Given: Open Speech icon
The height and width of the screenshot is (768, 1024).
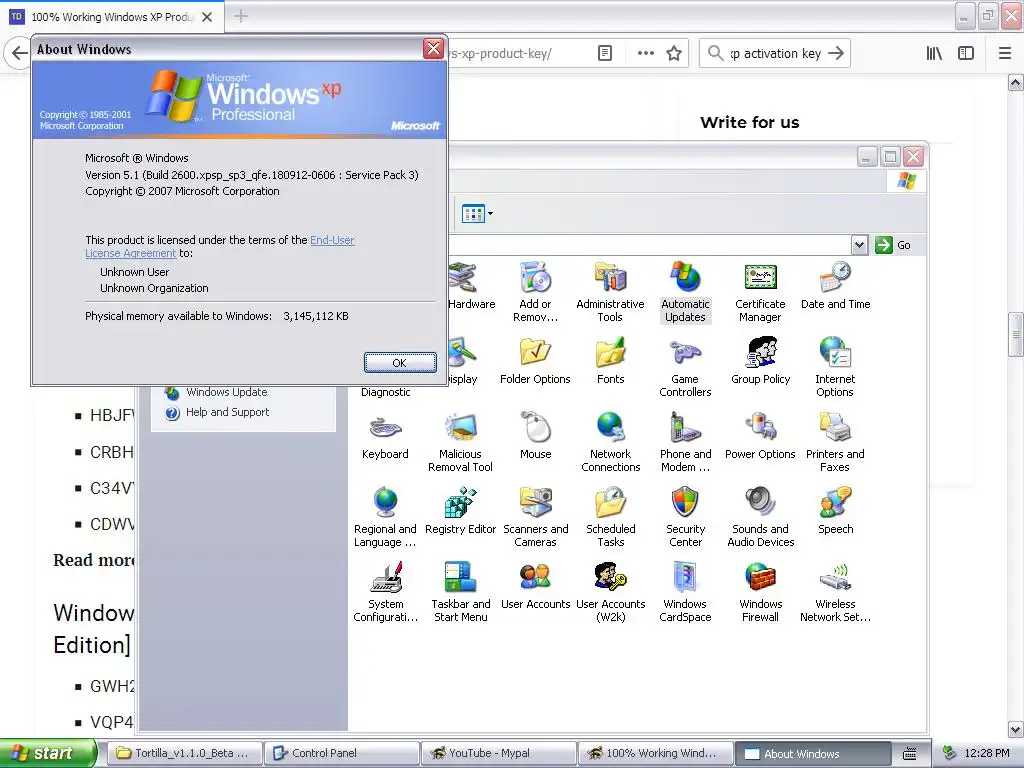Looking at the screenshot, I should pyautogui.click(x=835, y=511).
